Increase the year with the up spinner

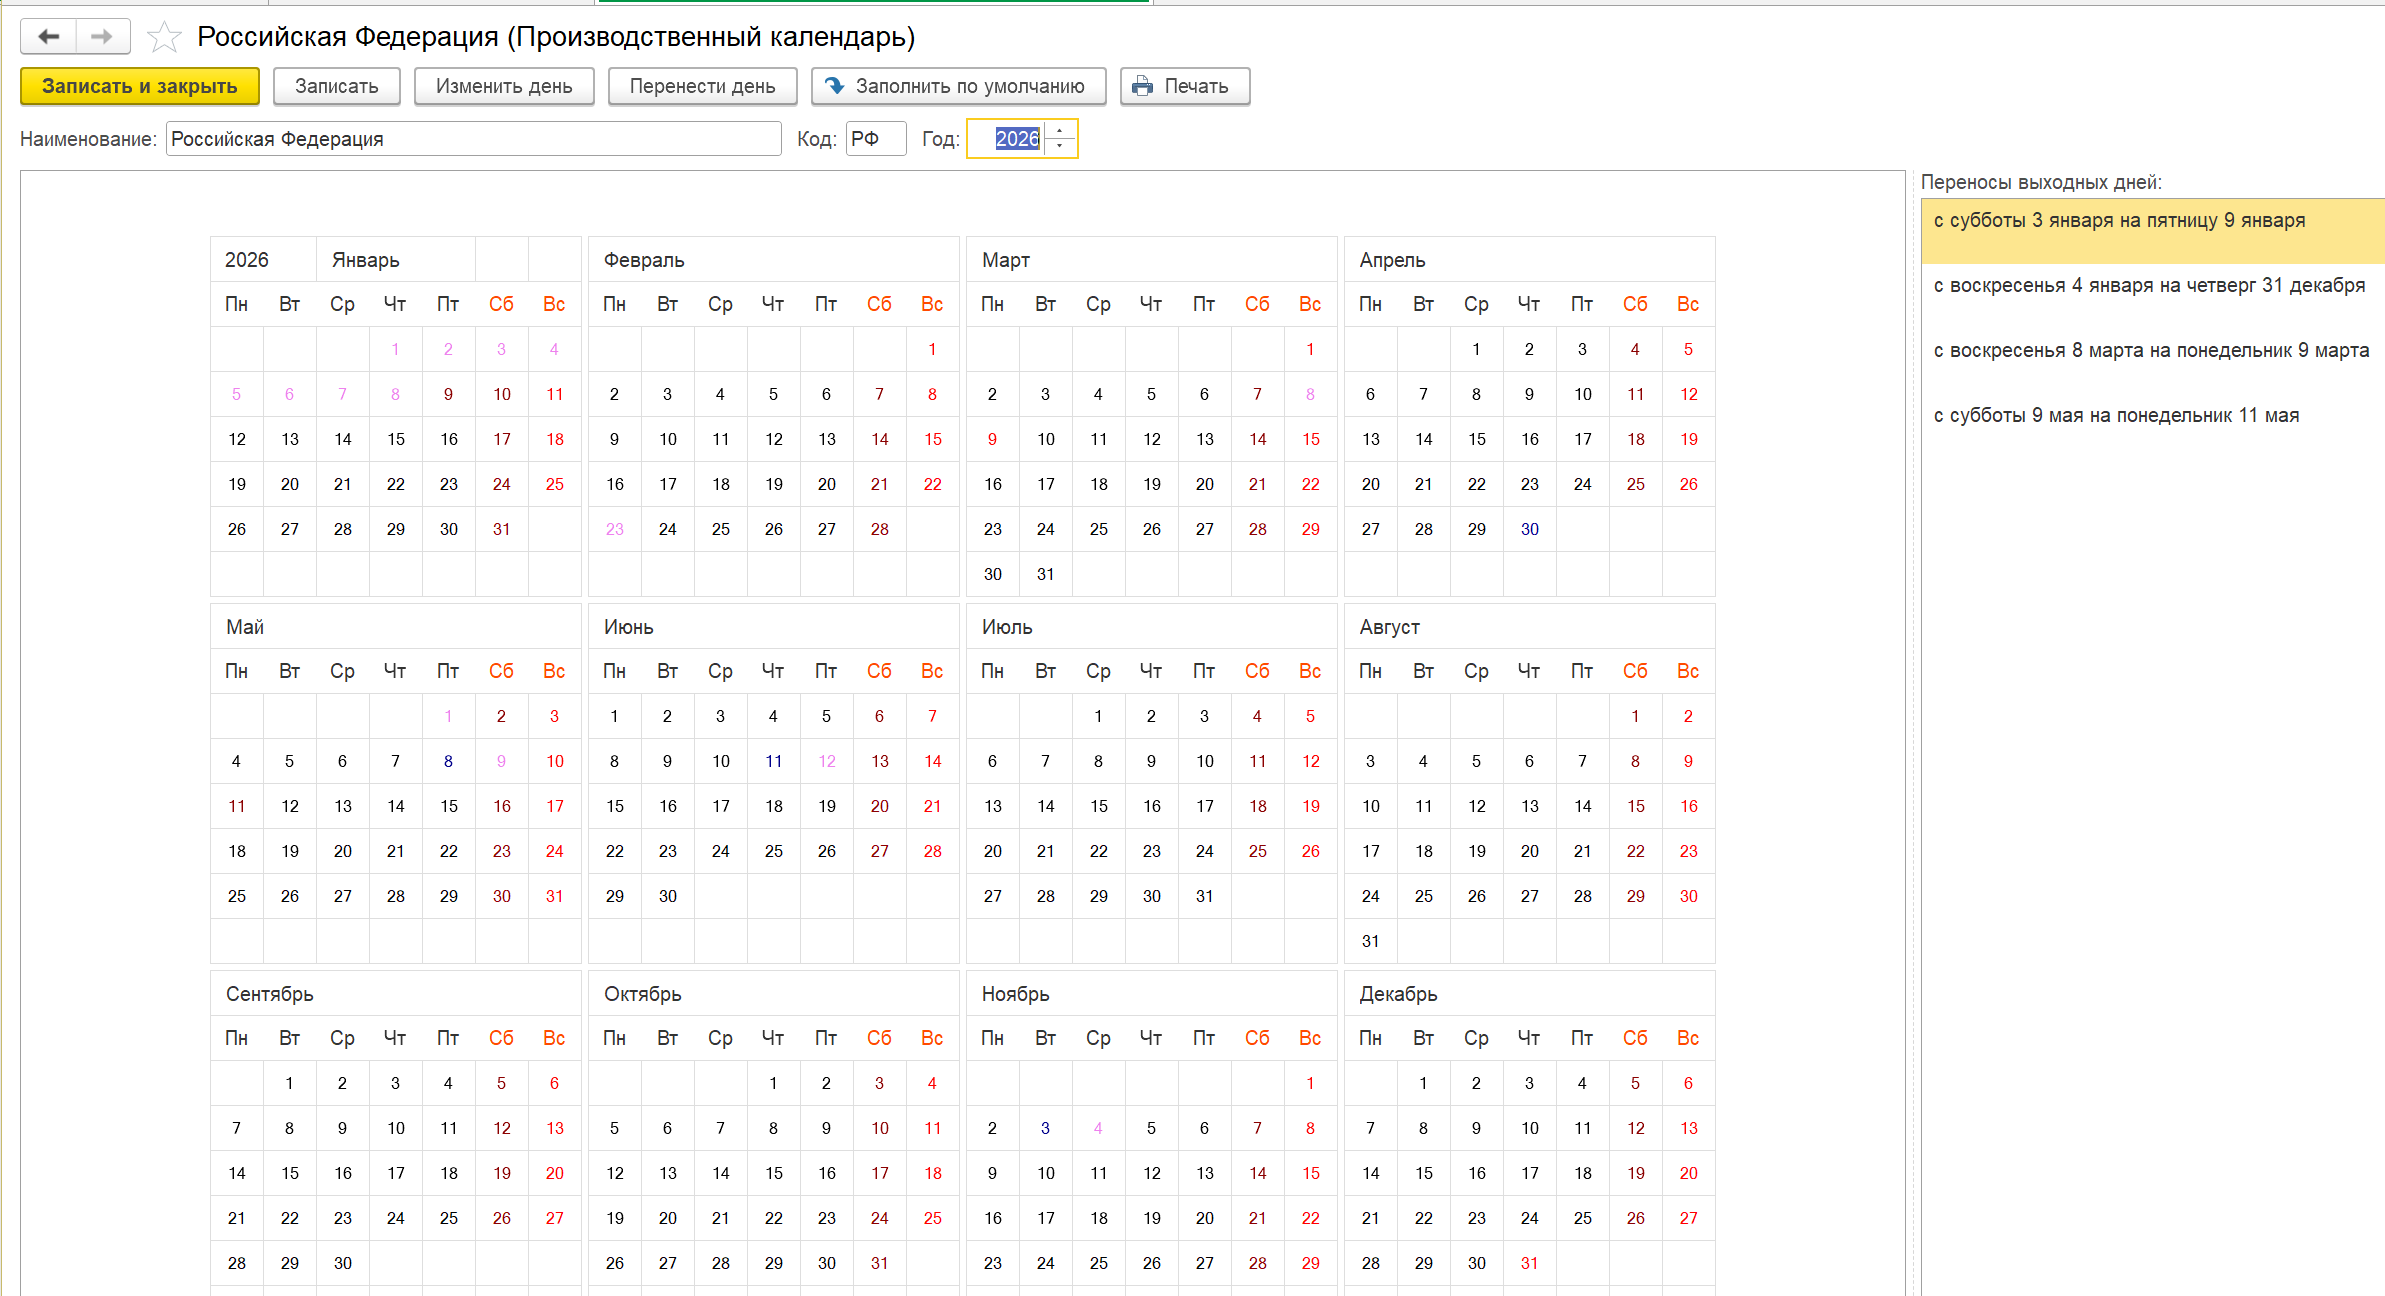(x=1060, y=131)
